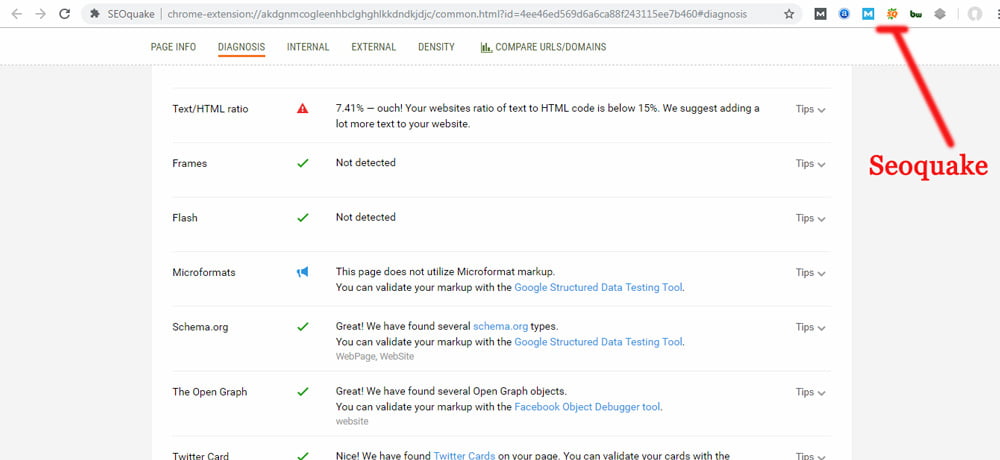Click the green checkmark in Flash row
1000x460 pixels.
302,218
